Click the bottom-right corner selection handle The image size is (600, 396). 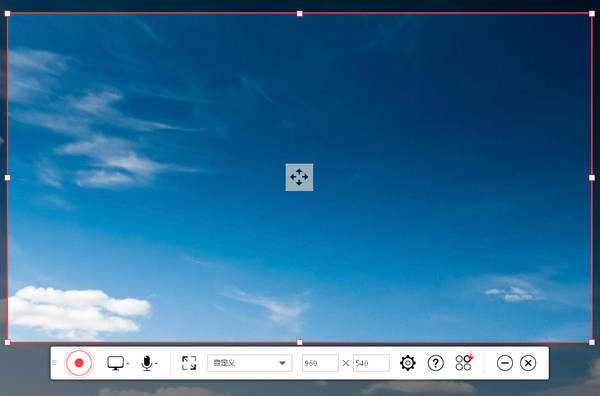coord(592,342)
